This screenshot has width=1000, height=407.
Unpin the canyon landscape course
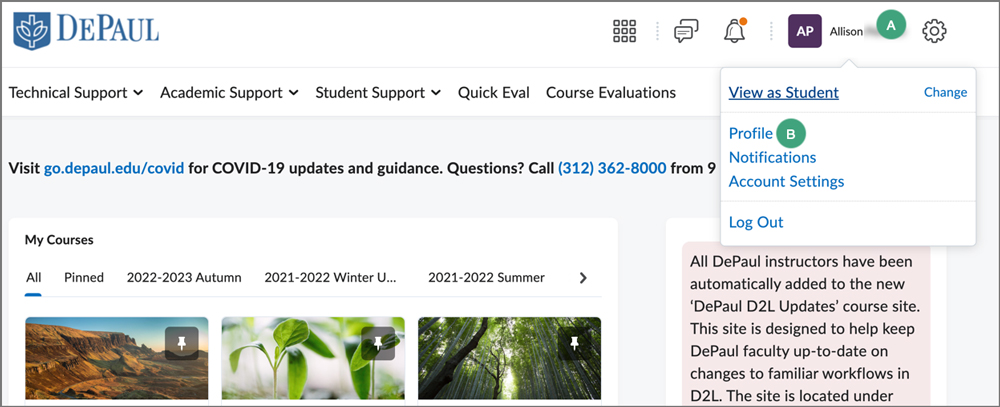182,343
